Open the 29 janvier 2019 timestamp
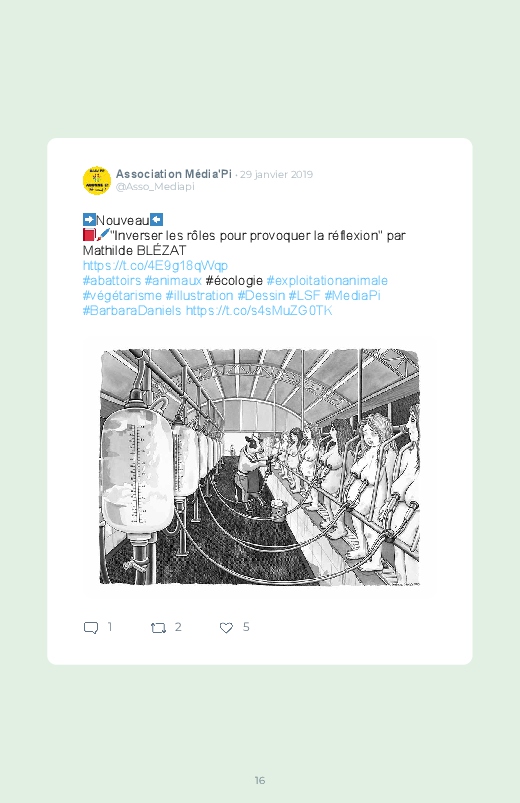Image resolution: width=520 pixels, height=803 pixels. coord(276,175)
